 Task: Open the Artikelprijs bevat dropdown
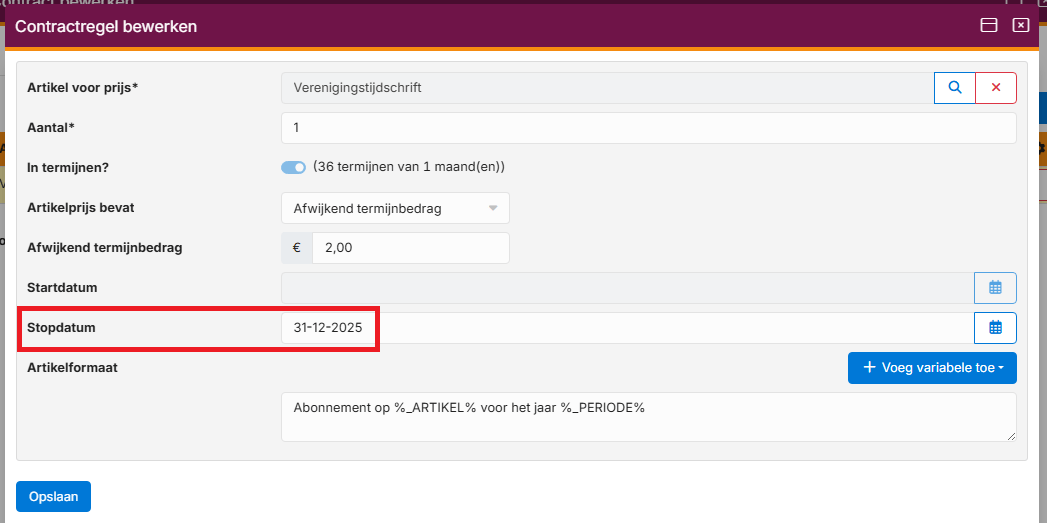395,208
